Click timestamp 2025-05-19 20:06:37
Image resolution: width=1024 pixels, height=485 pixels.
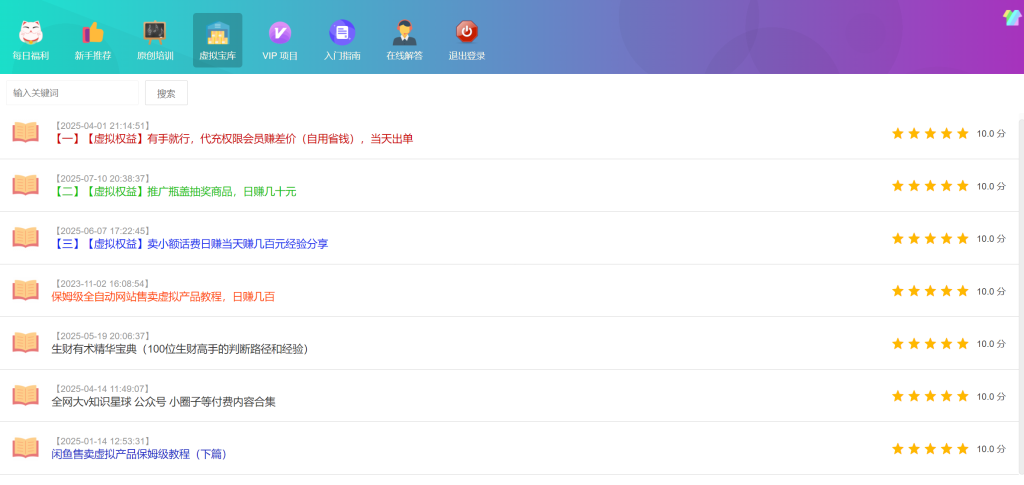(x=102, y=336)
